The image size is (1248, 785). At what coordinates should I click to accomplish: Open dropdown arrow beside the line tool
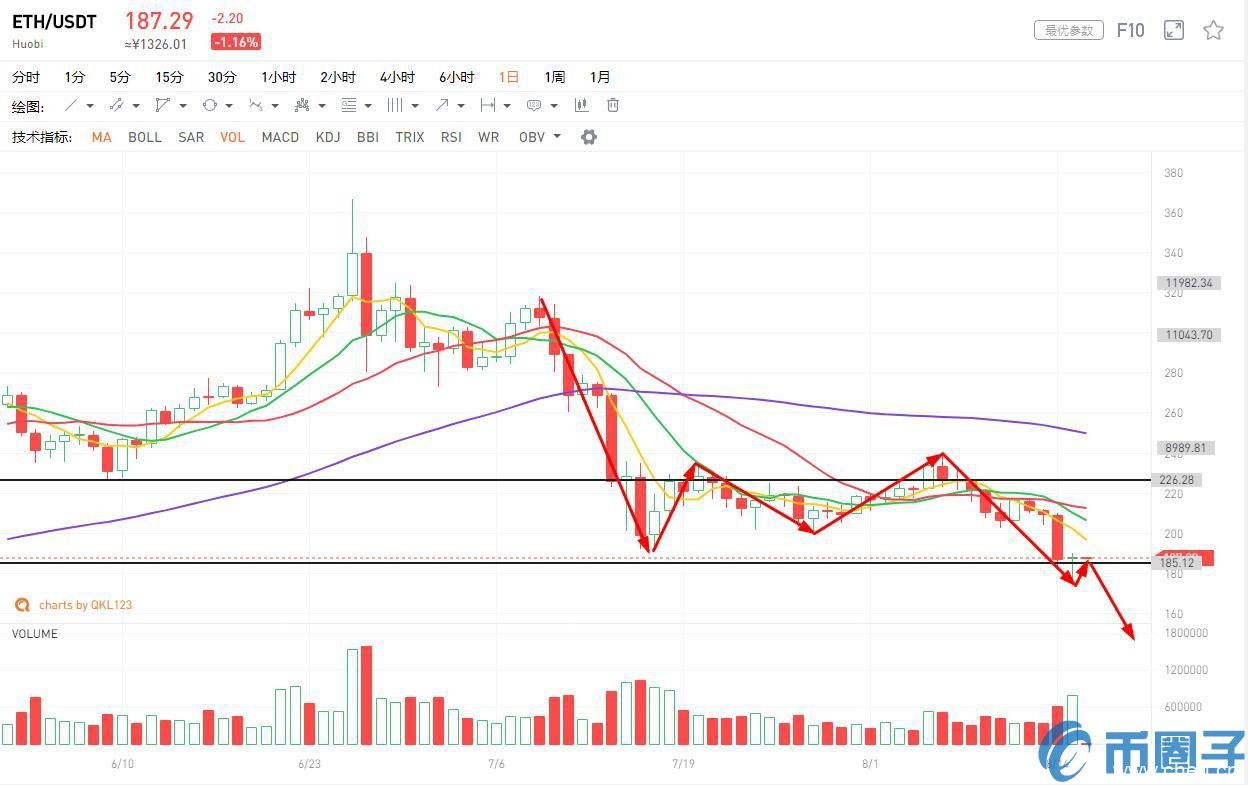tap(90, 106)
